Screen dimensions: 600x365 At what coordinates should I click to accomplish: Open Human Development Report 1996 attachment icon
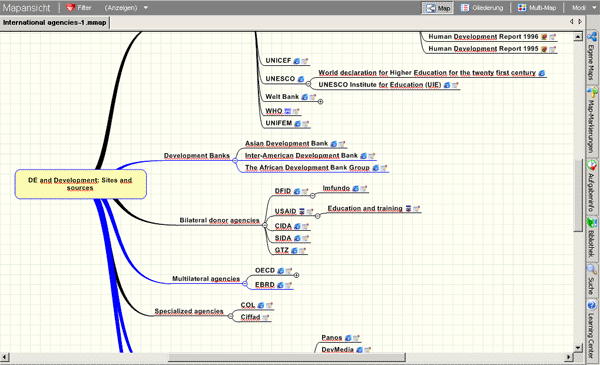544,37
